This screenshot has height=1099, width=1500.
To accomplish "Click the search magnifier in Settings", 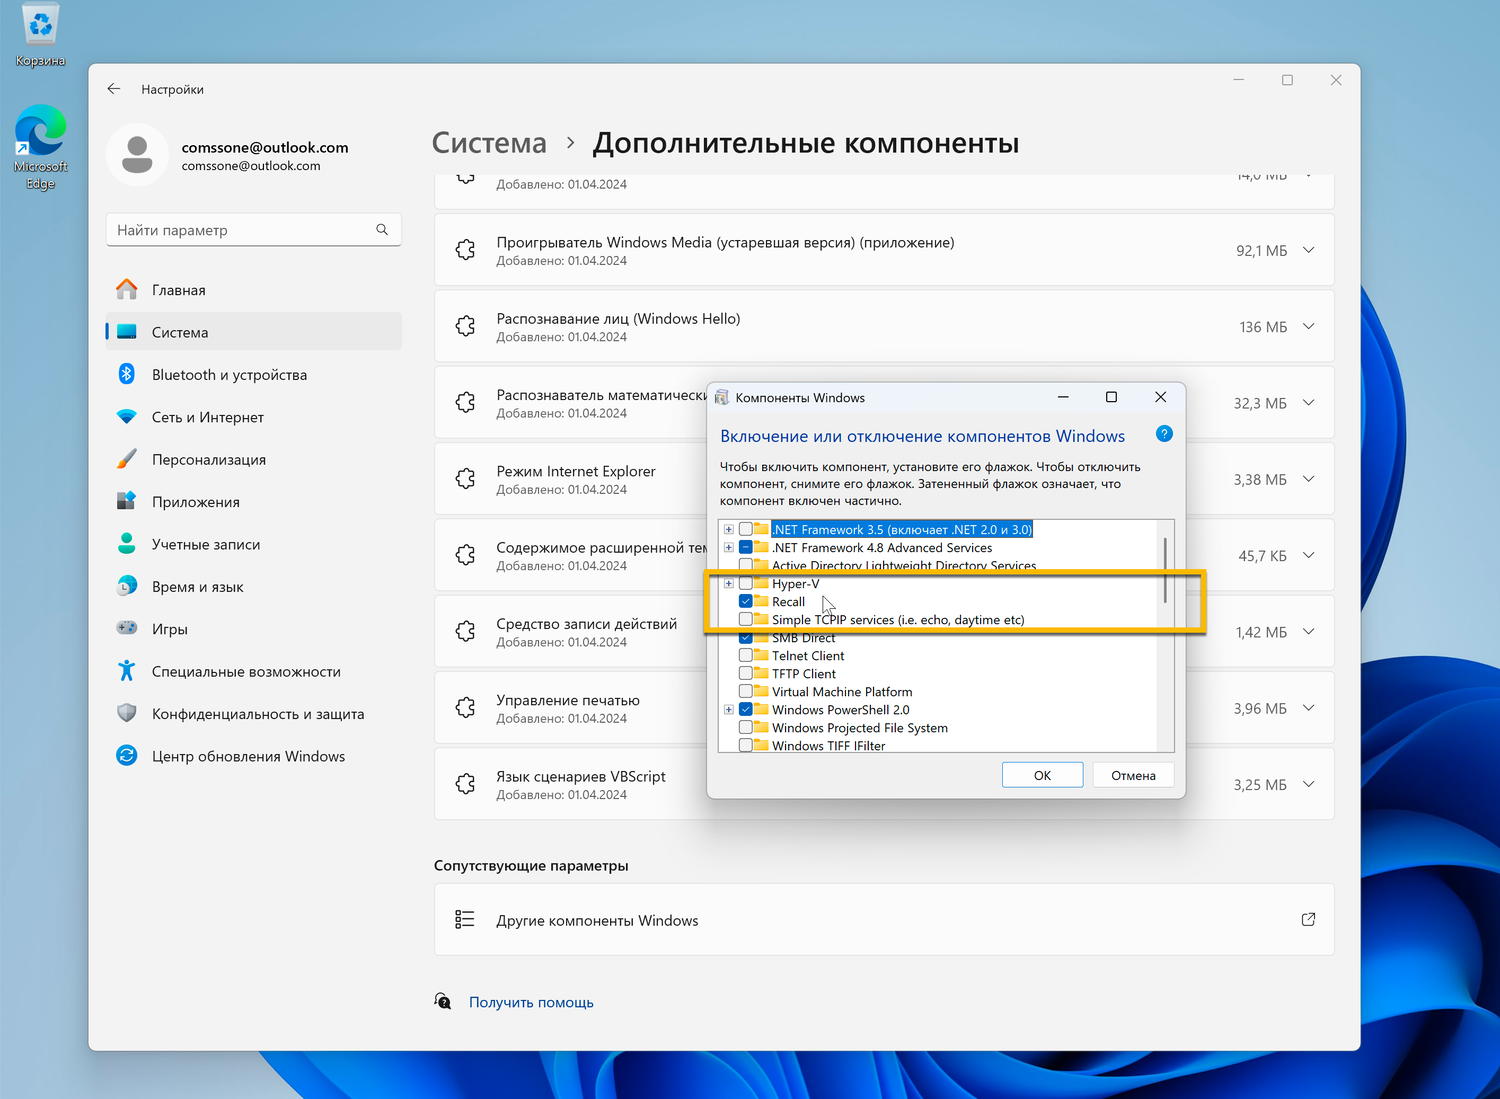I will click(x=382, y=230).
